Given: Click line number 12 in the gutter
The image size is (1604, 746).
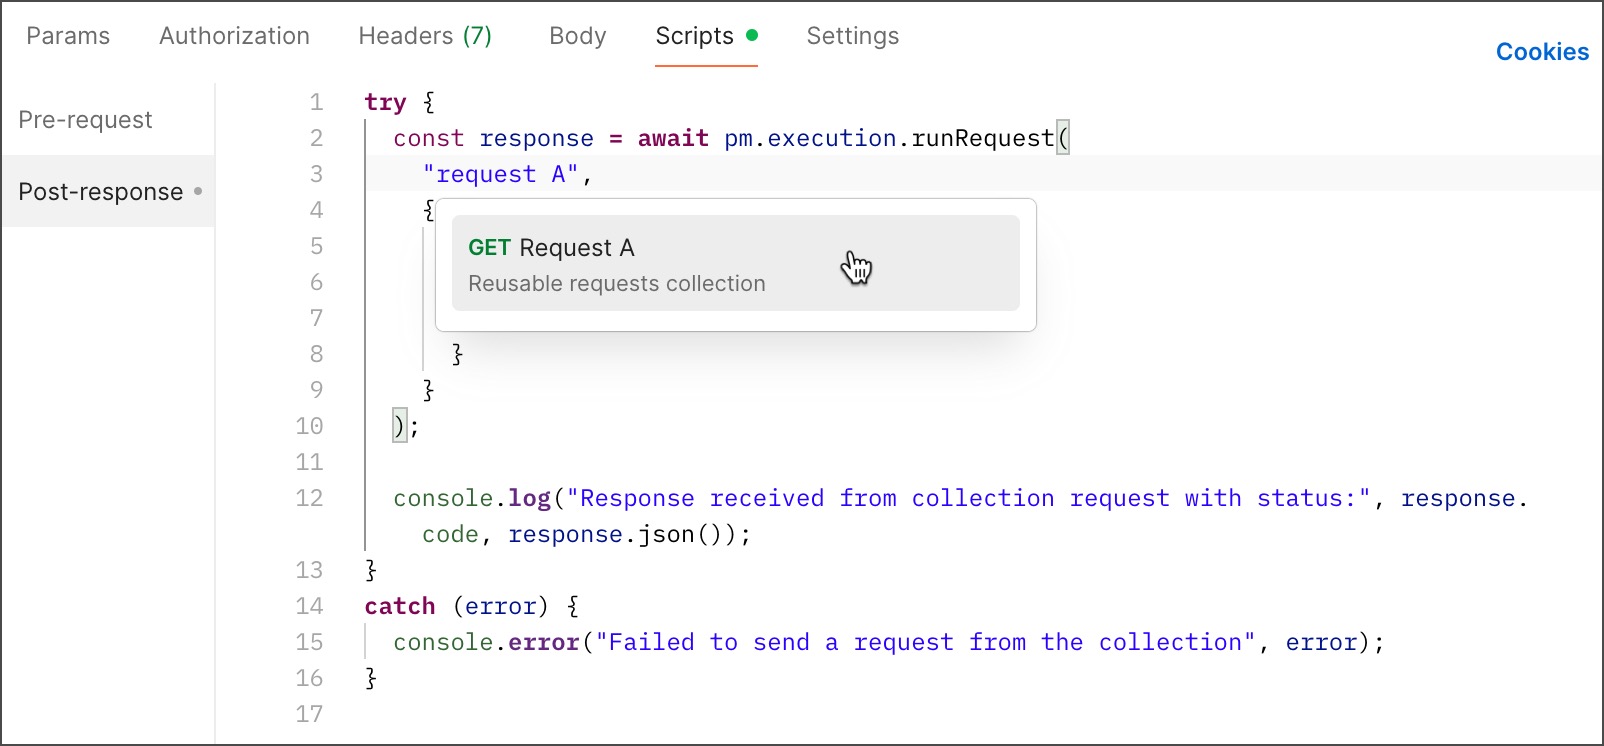Looking at the screenshot, I should click(x=309, y=499).
